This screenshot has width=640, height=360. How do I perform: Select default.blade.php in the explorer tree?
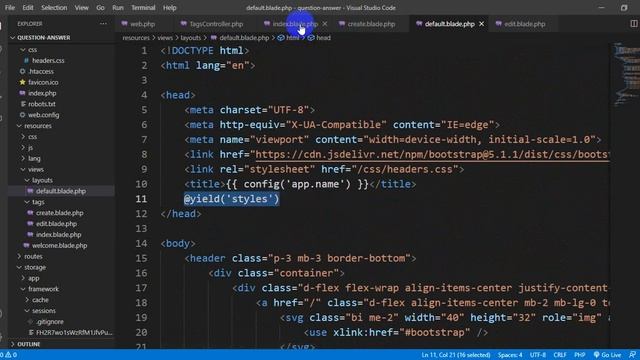(x=61, y=191)
